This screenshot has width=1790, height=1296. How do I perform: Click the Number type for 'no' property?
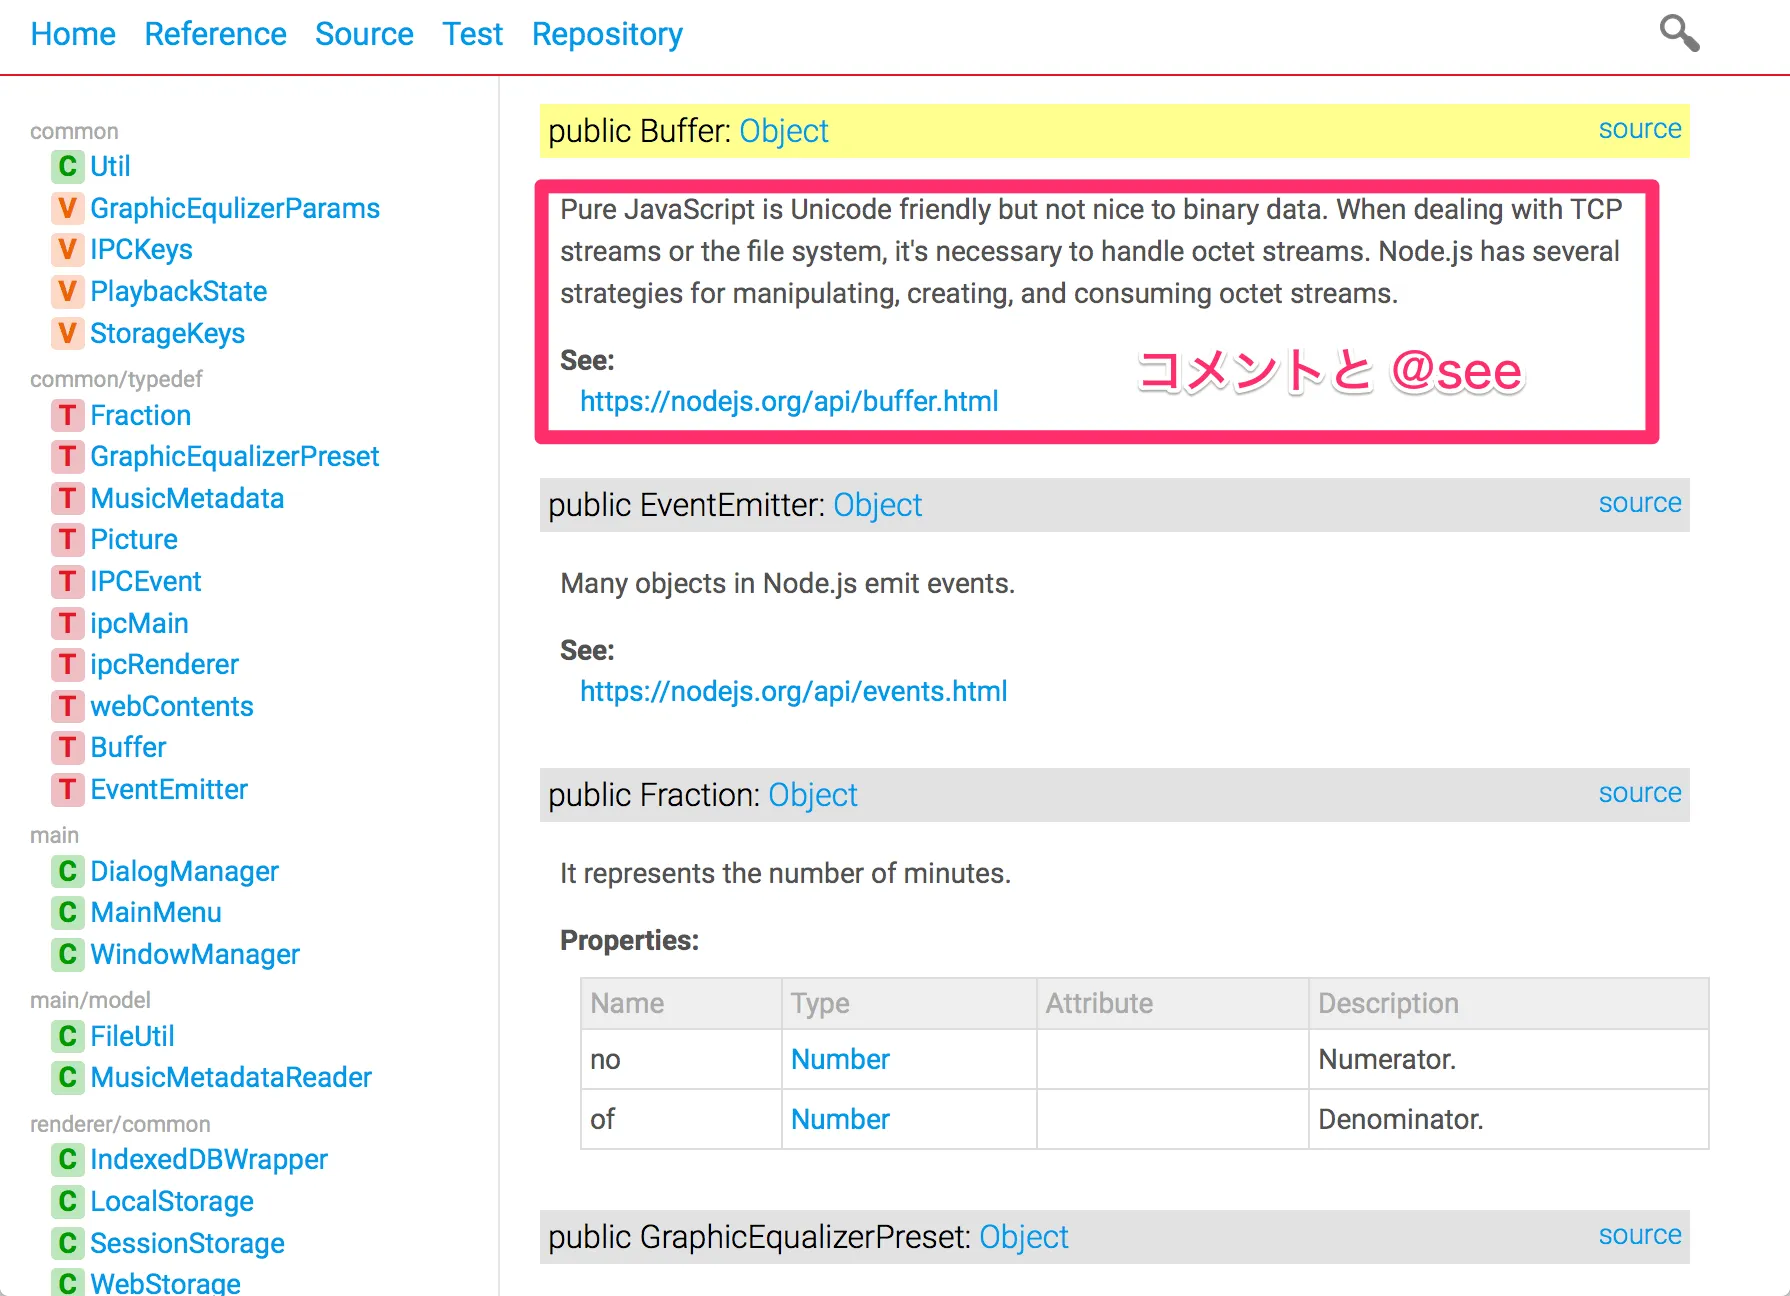point(840,1059)
